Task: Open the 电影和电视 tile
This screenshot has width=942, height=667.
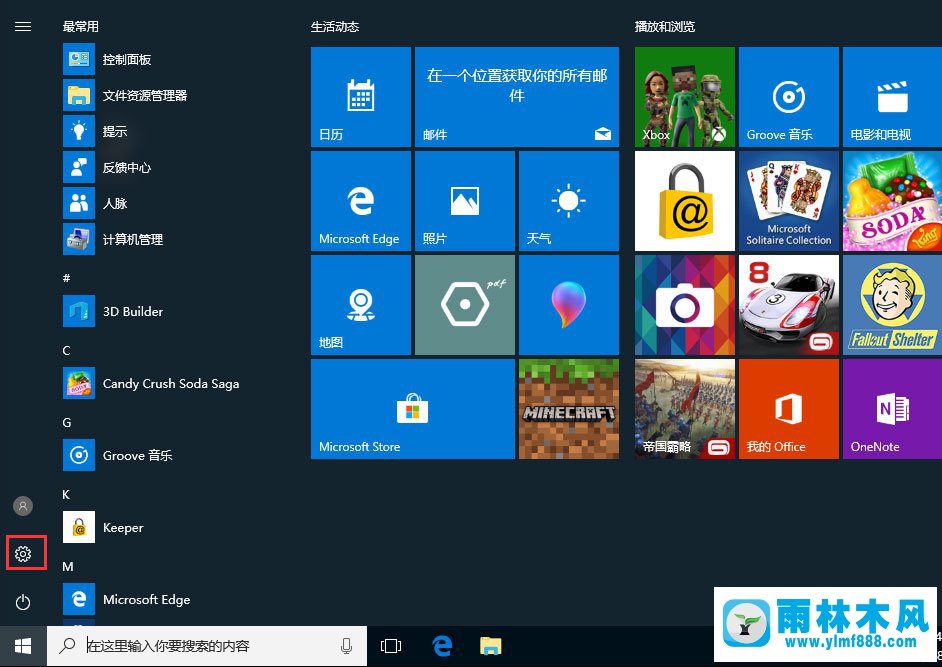Action: 892,97
